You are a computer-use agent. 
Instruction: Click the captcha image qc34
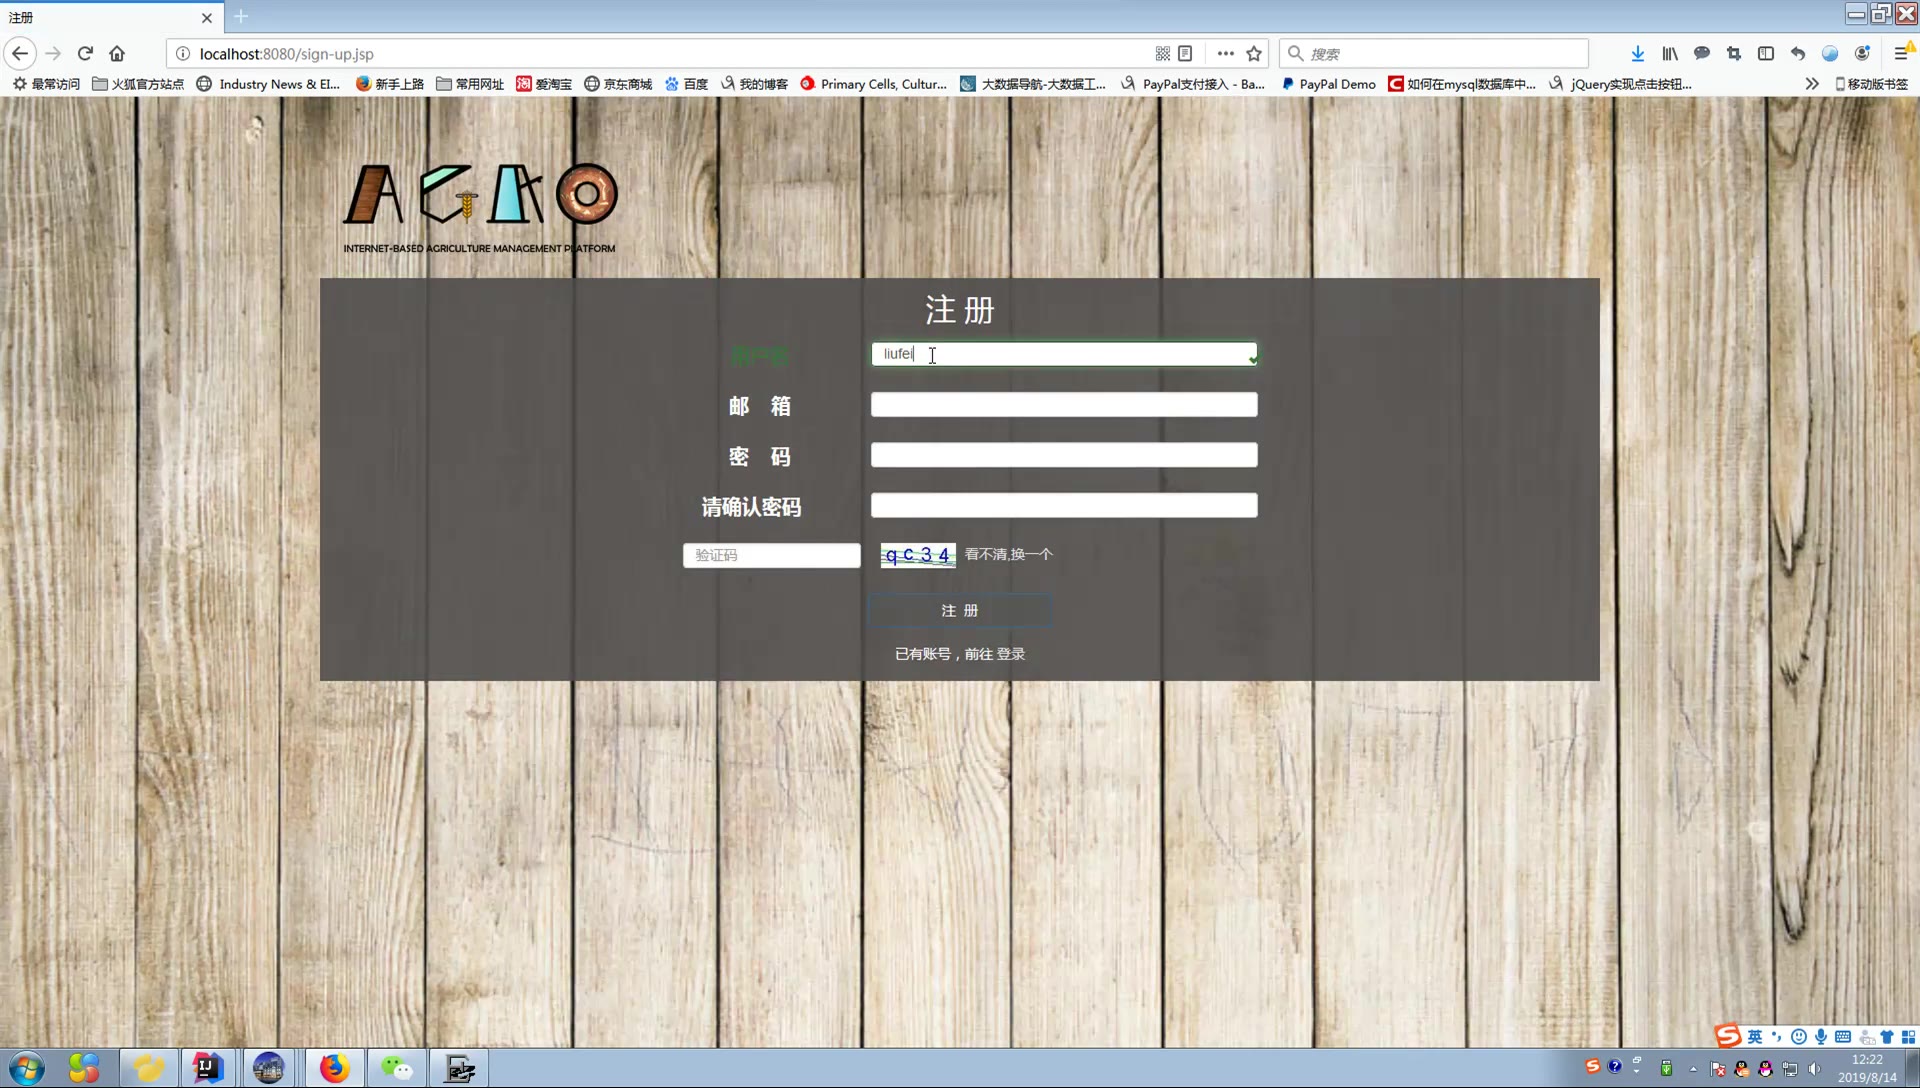click(917, 555)
